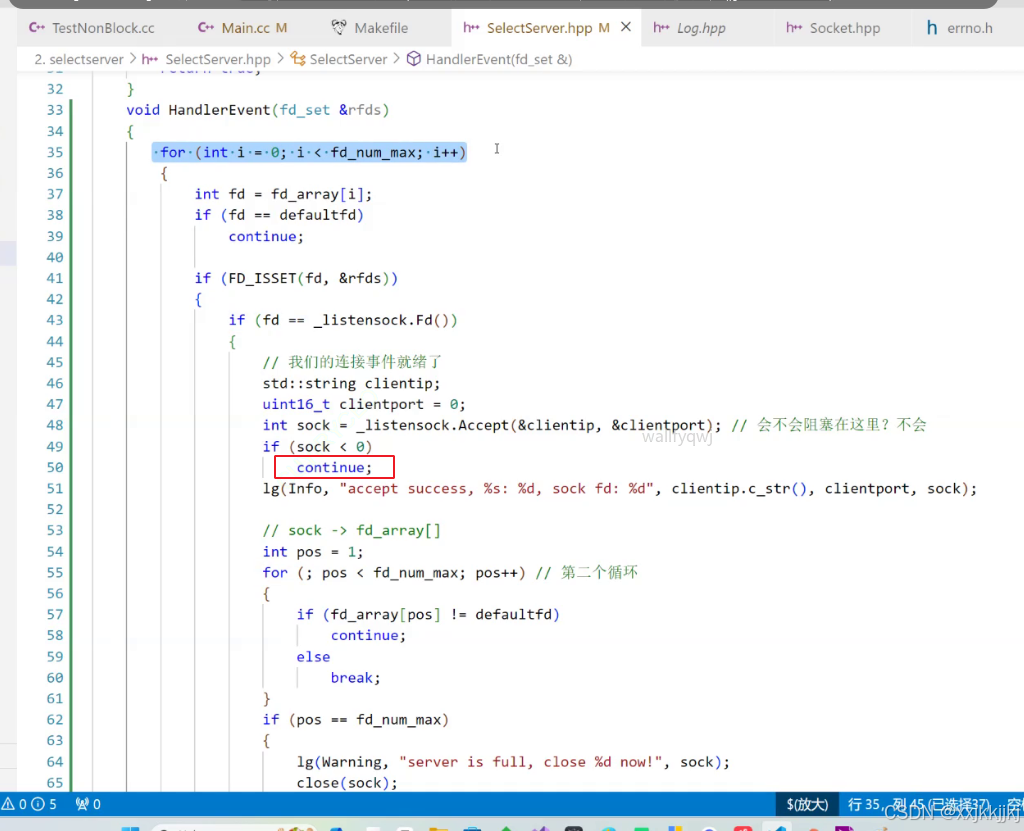
Task: Switch to the TestNonBlock.cc tab
Action: 91,28
